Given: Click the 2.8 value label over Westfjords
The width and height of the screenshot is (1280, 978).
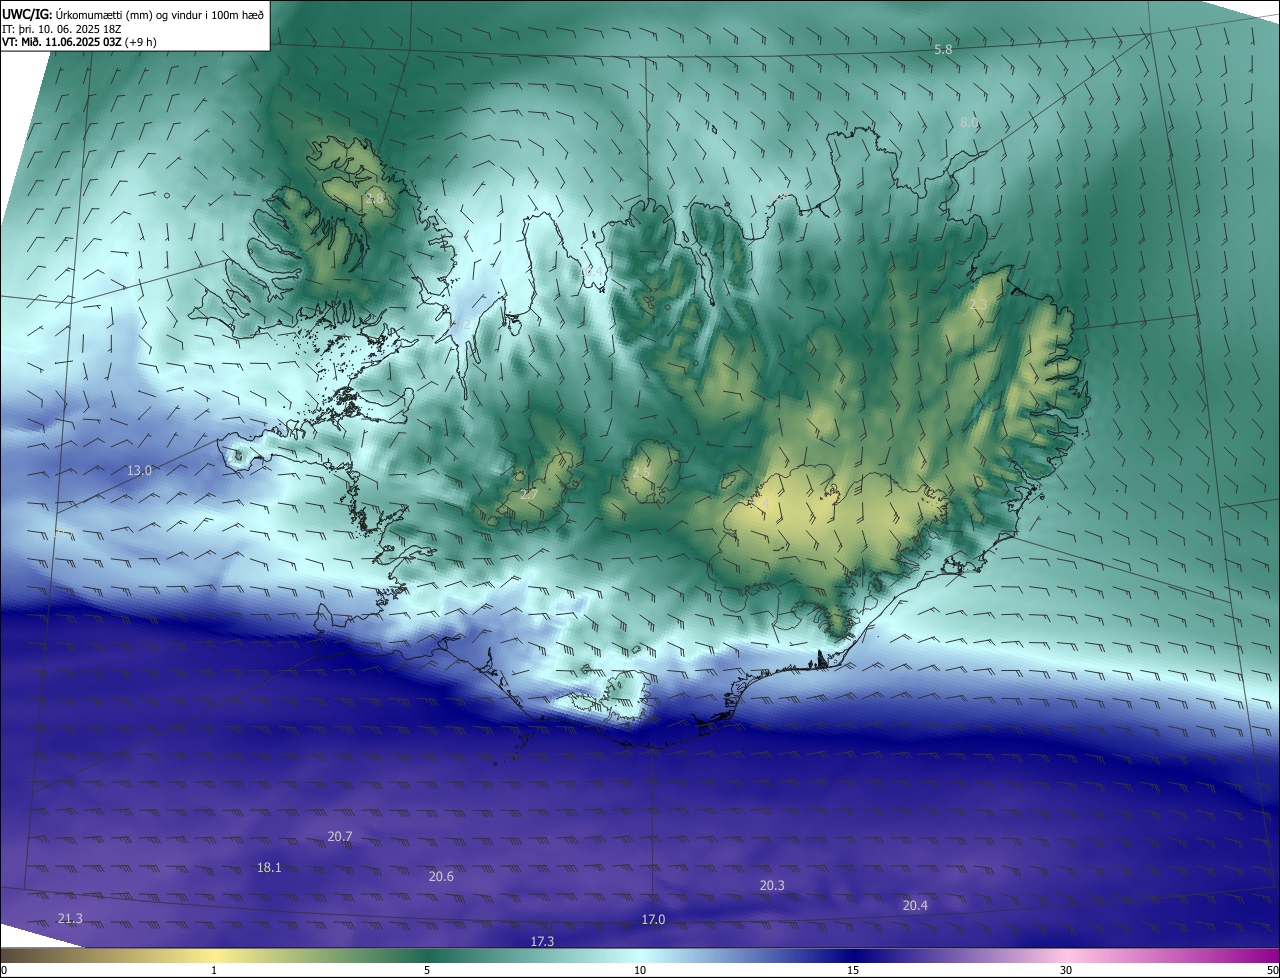Looking at the screenshot, I should tap(375, 199).
